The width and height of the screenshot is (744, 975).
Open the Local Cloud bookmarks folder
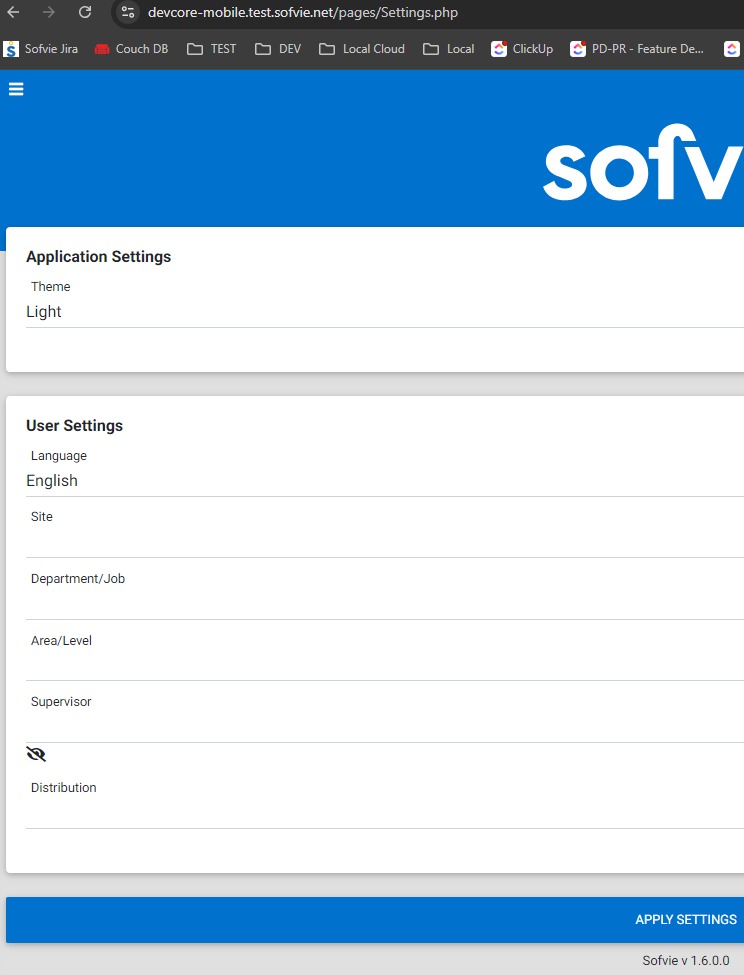[x=362, y=49]
